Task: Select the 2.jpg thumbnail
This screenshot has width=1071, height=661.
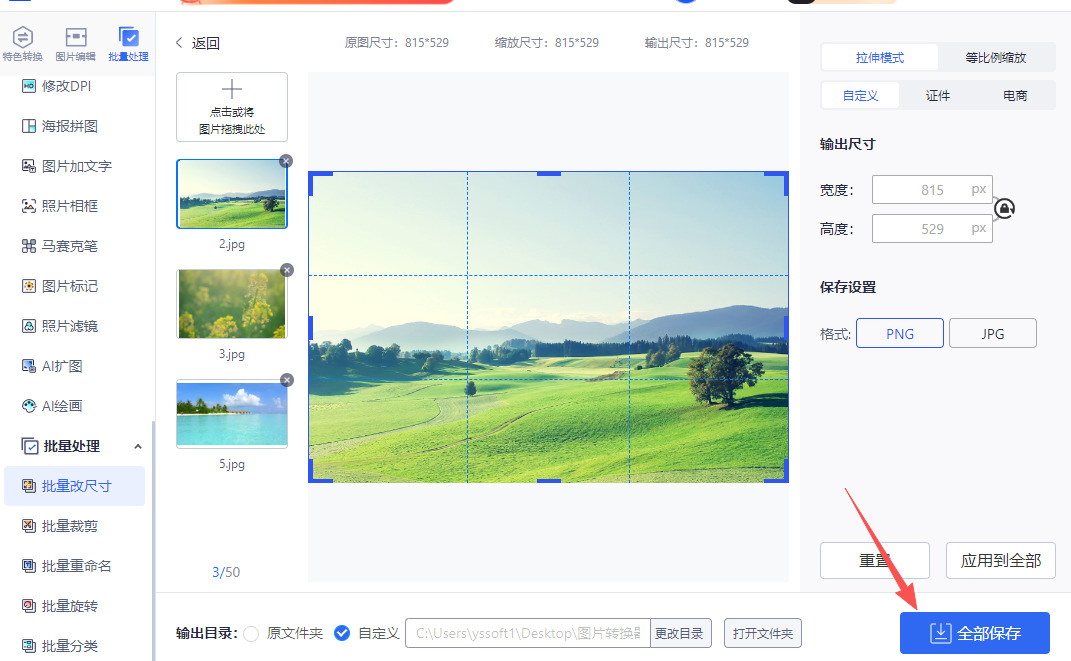Action: 232,194
